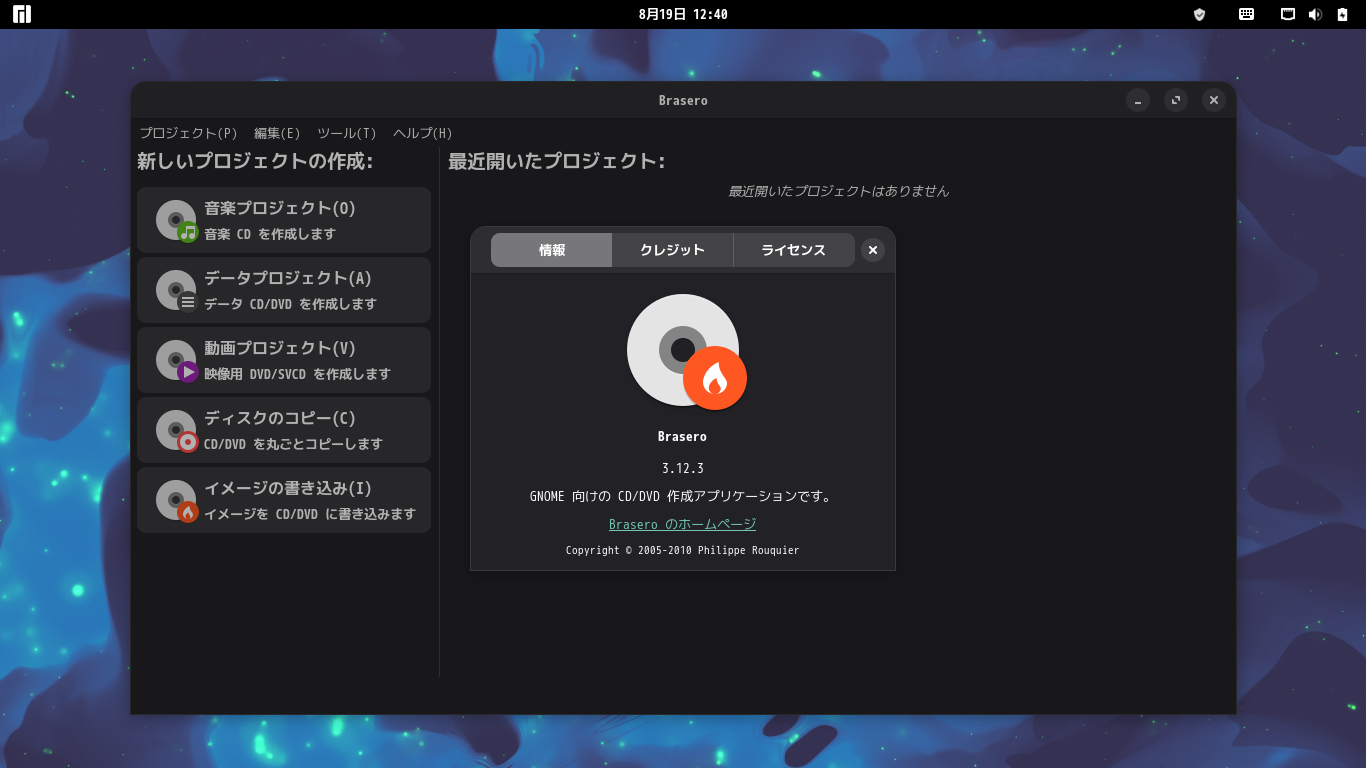
Task: Click the large Brasero logo in the about dialog
Action: [x=687, y=352]
